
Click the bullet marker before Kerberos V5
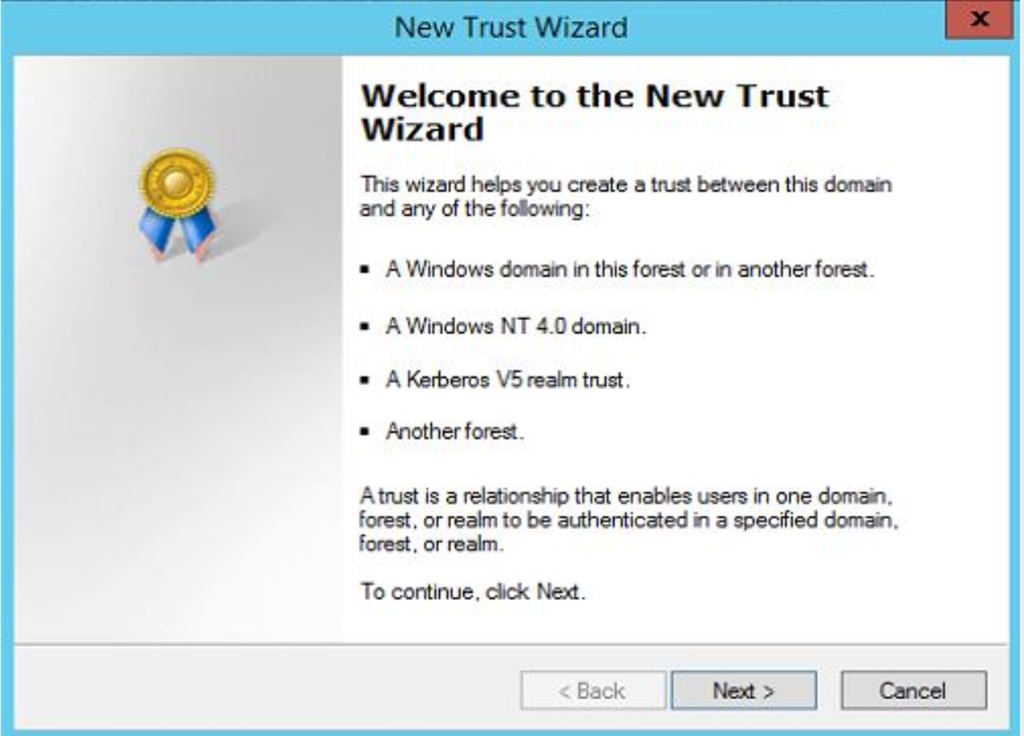click(x=365, y=380)
